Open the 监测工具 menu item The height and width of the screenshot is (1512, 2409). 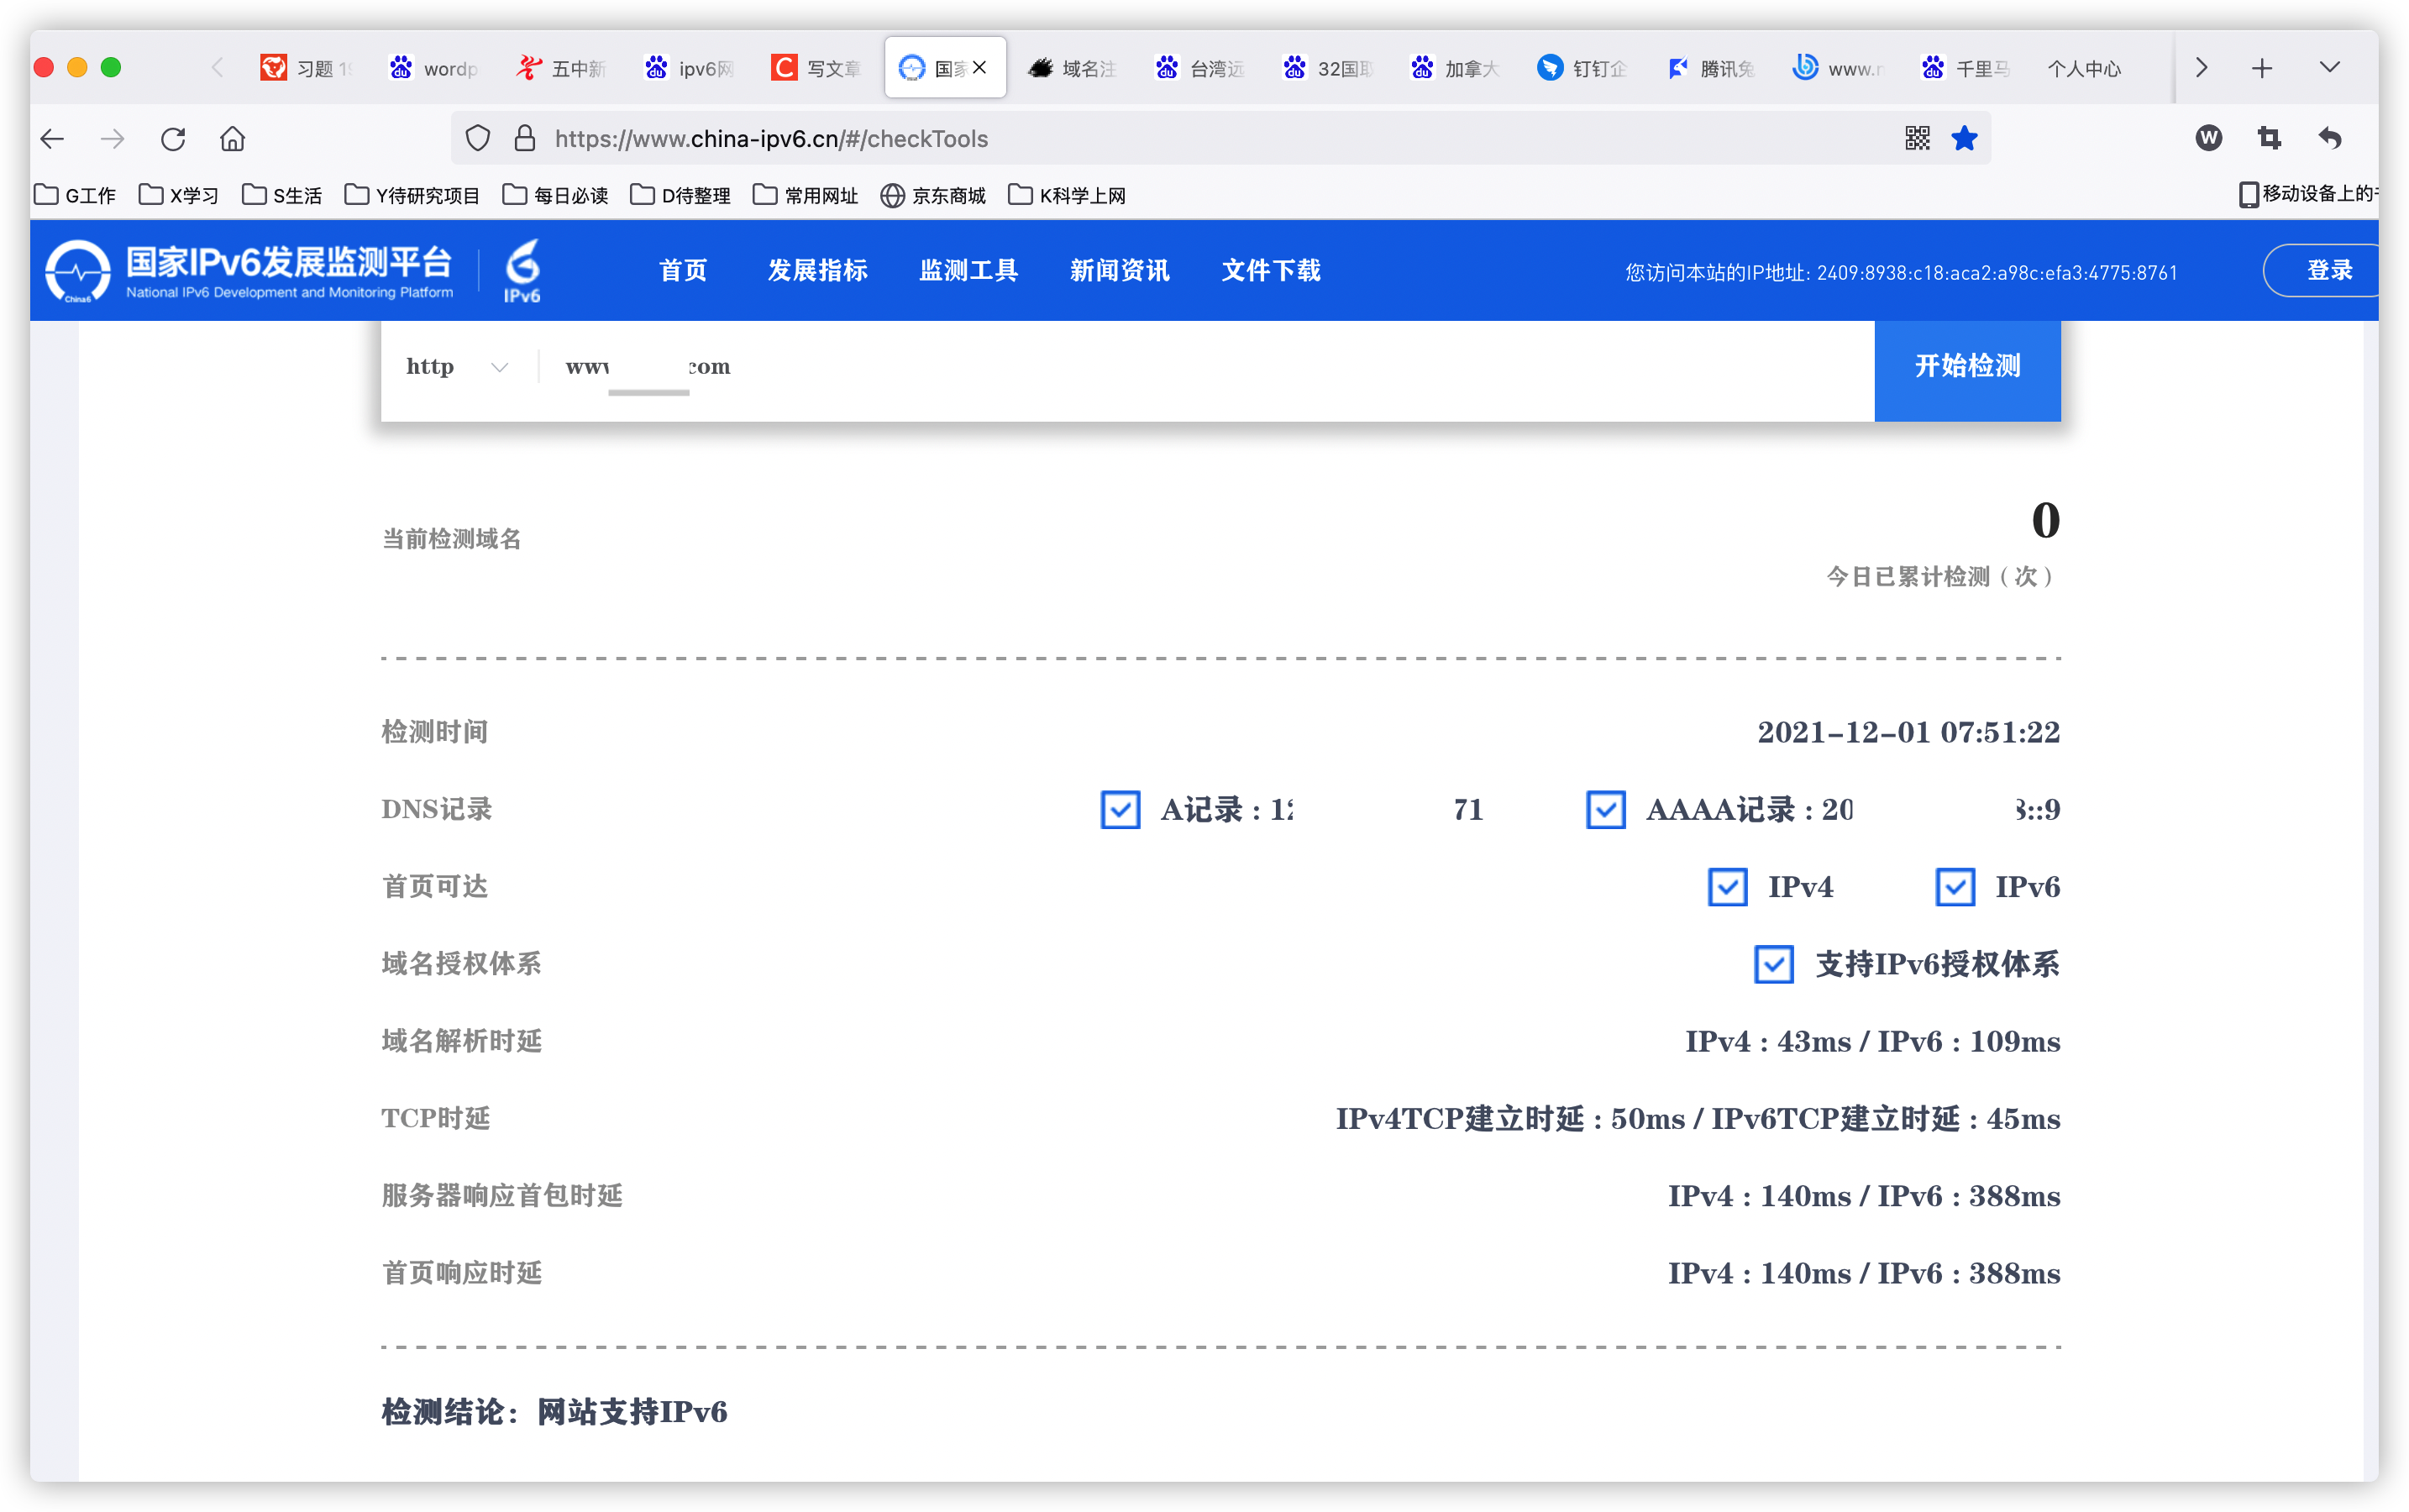[x=968, y=270]
